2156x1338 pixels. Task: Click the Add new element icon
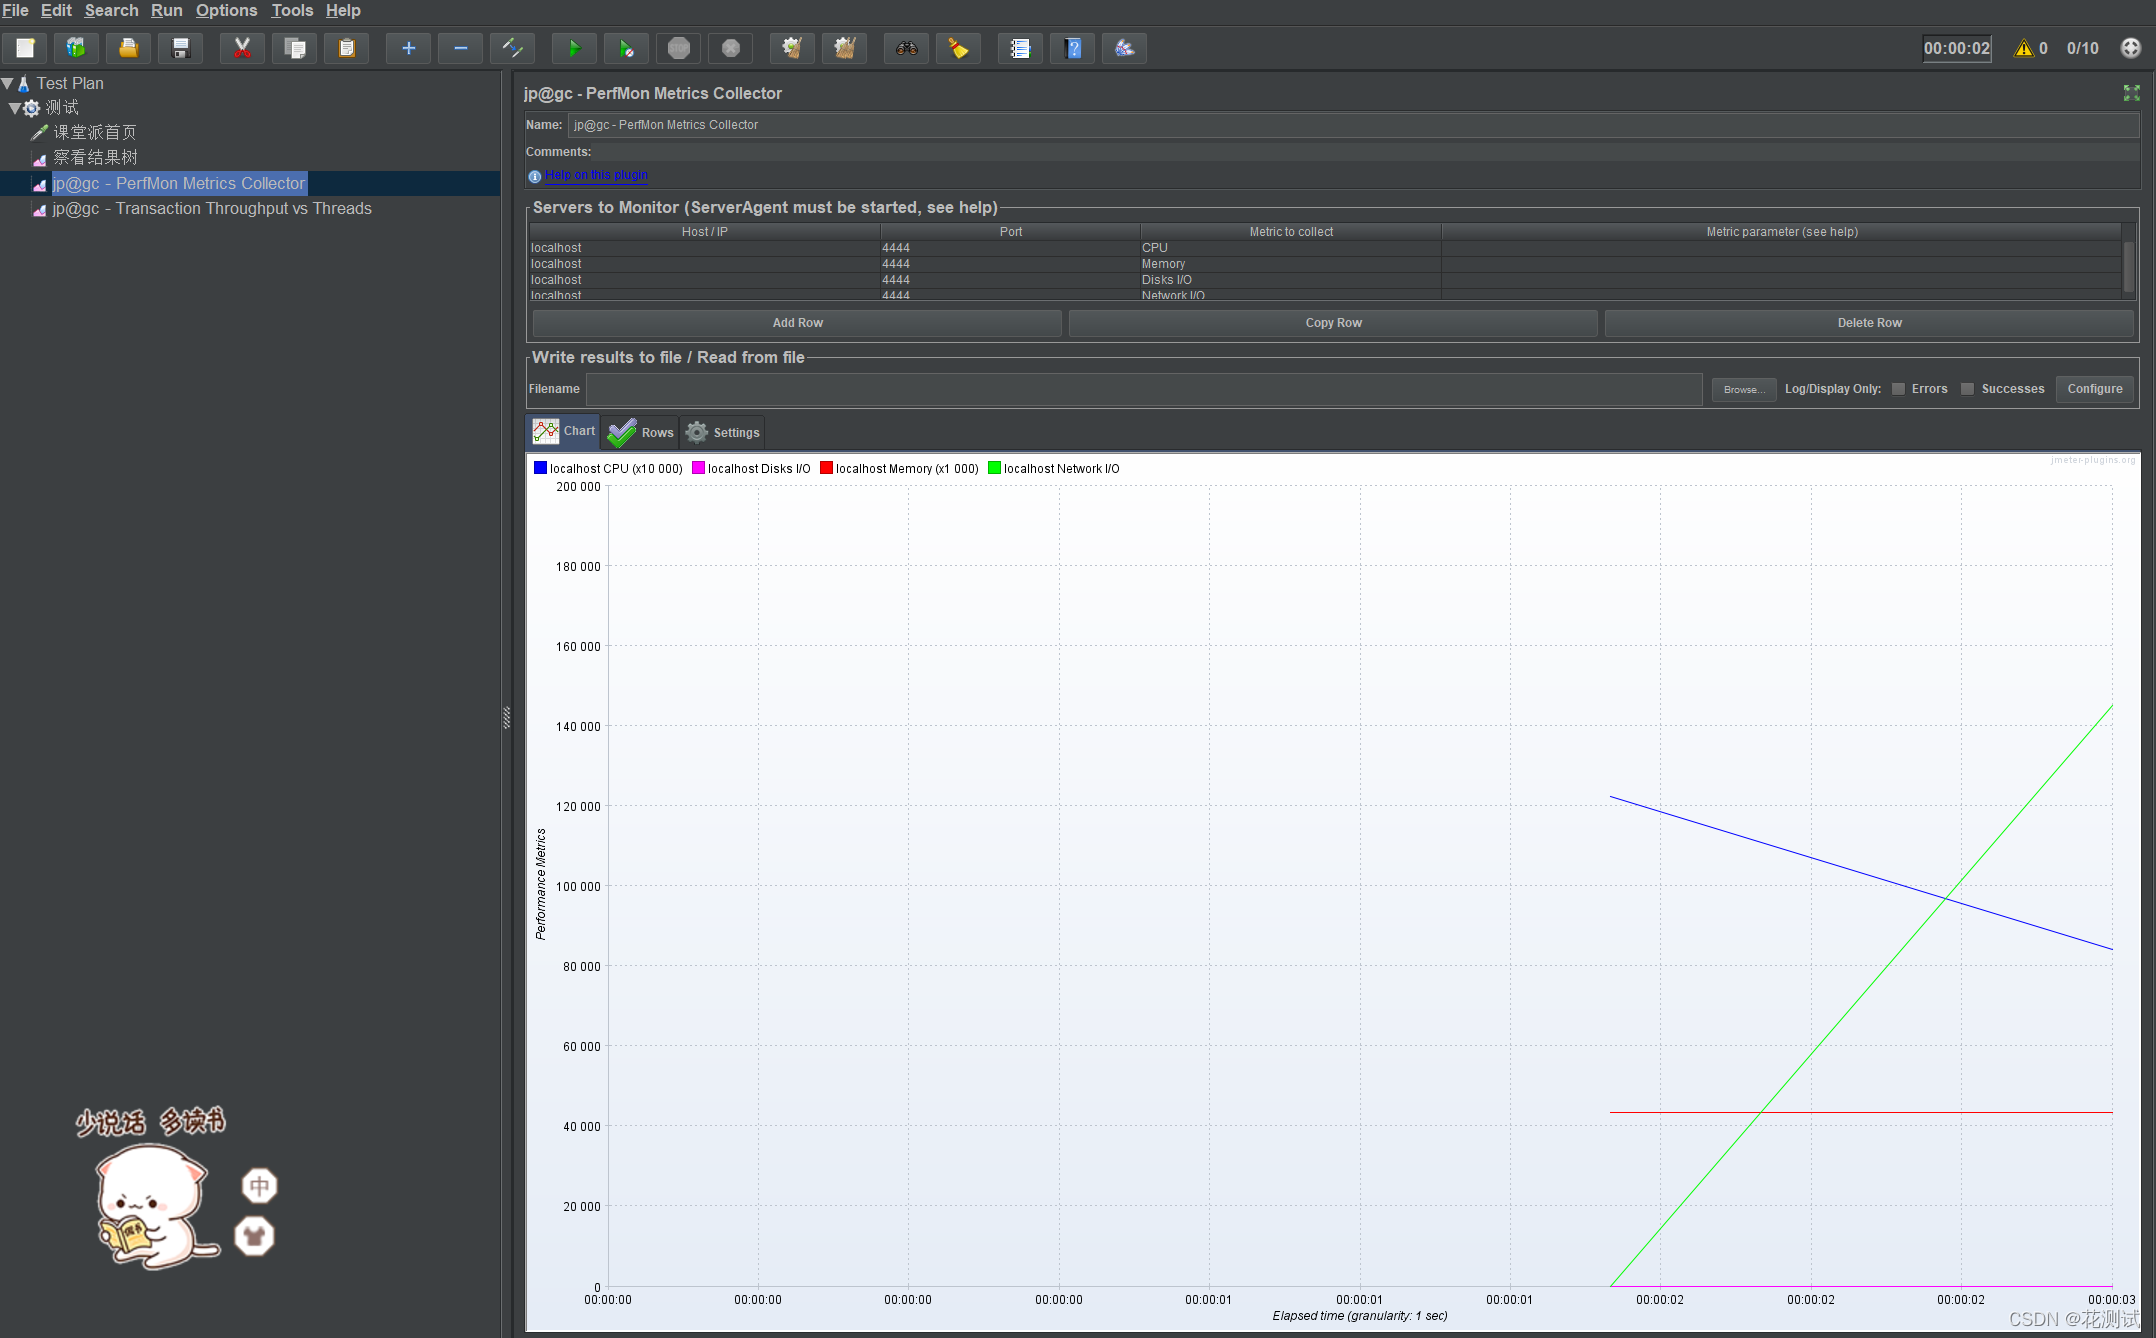click(x=408, y=48)
